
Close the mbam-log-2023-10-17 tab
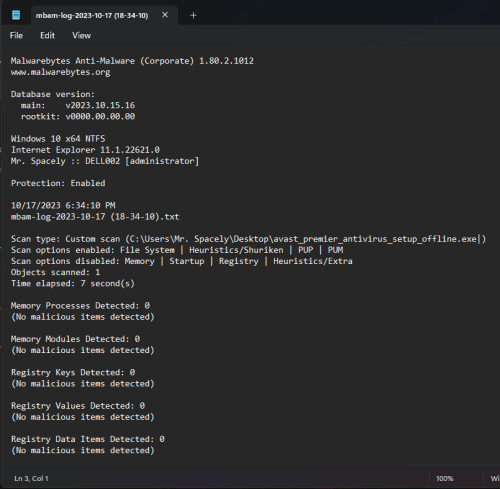point(165,15)
